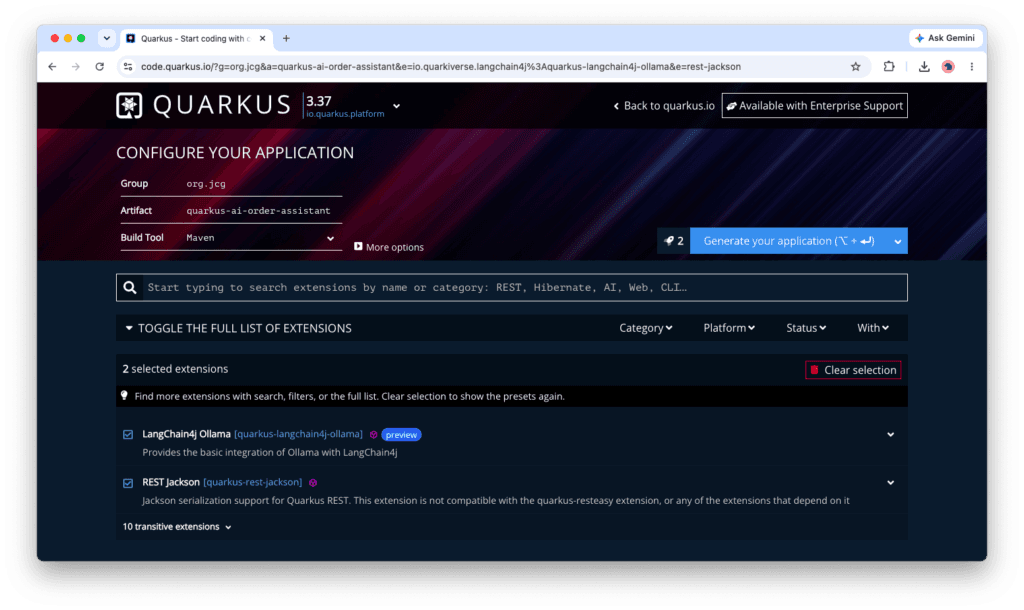Click the Quarkus logo icon
Image resolution: width=1024 pixels, height=610 pixels.
click(129, 105)
